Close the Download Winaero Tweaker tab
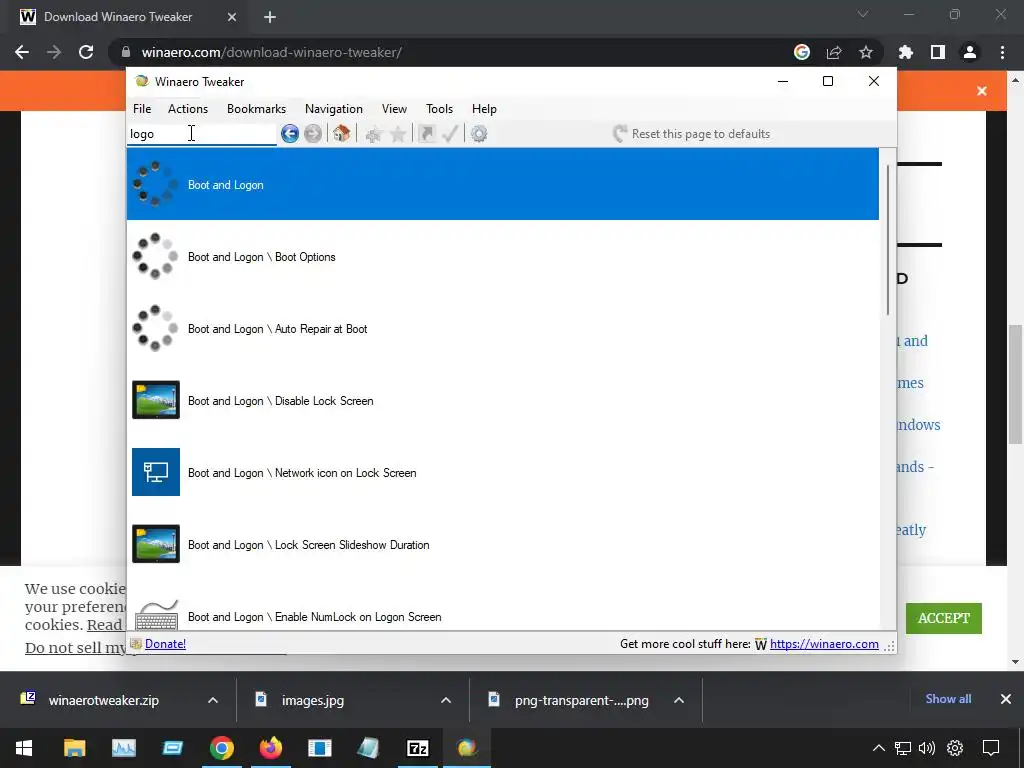Viewport: 1024px width, 768px height. coord(232,17)
